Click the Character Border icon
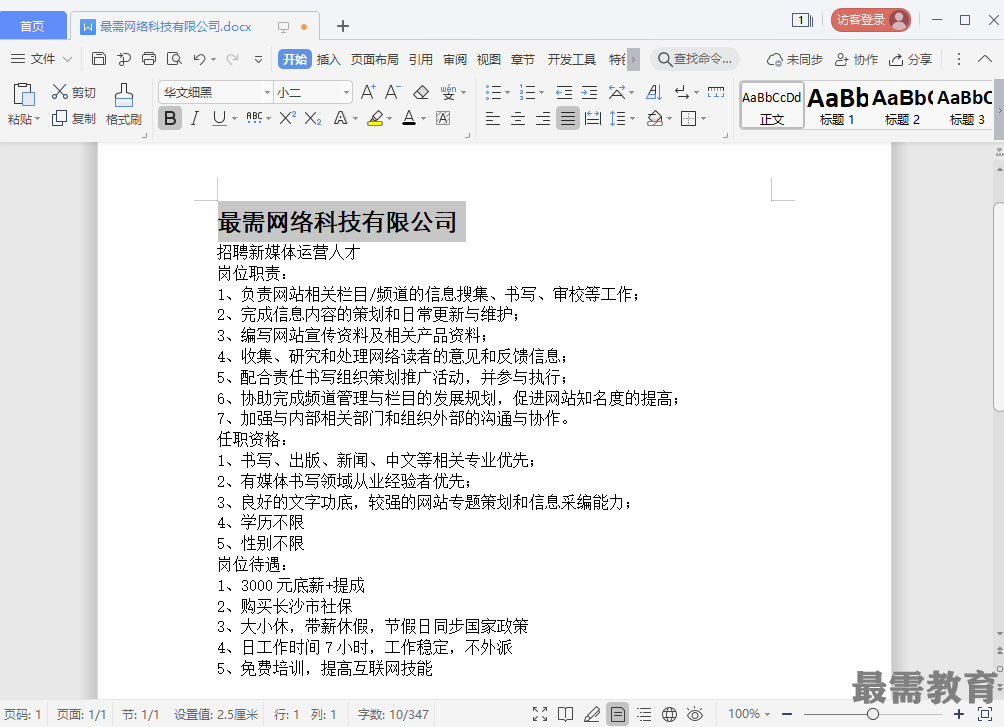 (443, 118)
